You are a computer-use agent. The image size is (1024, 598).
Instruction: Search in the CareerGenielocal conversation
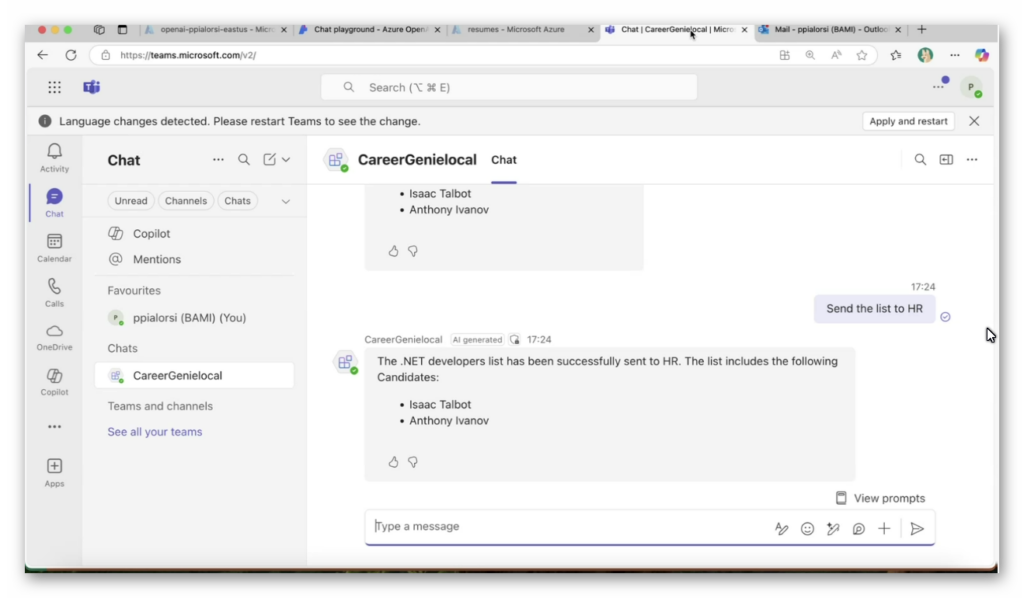click(x=920, y=159)
